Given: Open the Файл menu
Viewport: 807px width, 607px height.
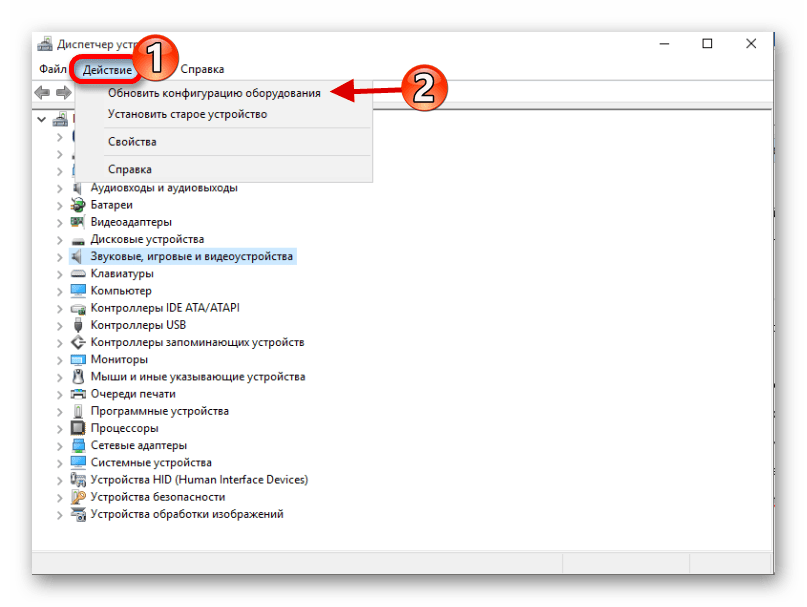Looking at the screenshot, I should click(x=52, y=69).
